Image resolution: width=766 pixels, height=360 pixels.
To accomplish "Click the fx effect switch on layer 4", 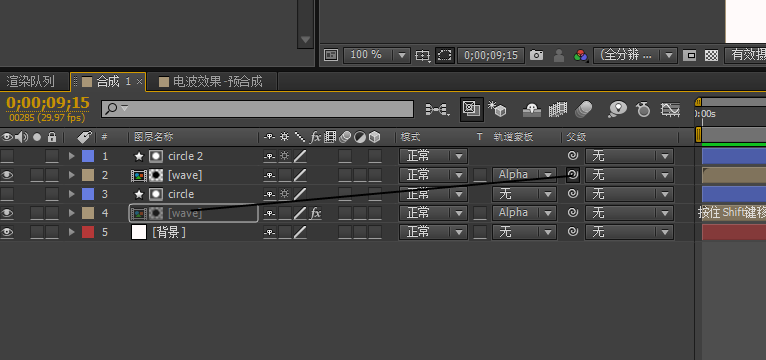I will pyautogui.click(x=316, y=213).
